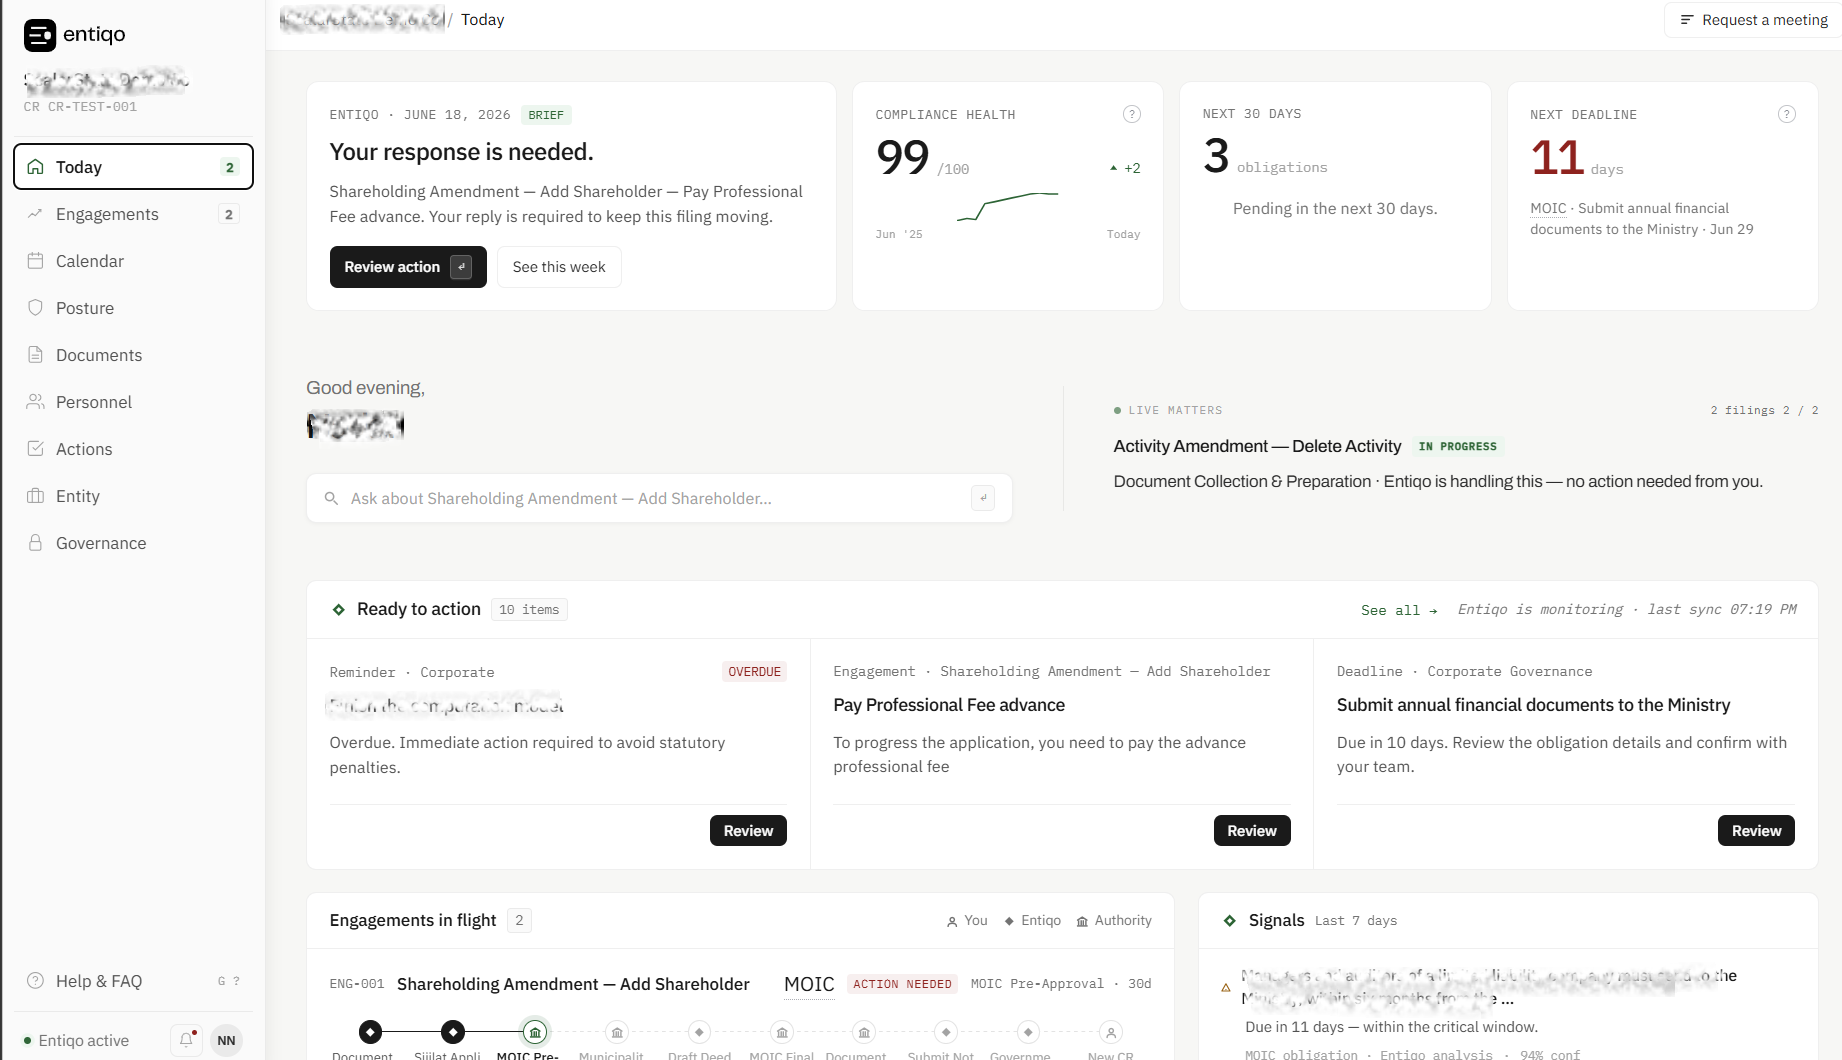Click the 'Entiqo active' status indicator
The height and width of the screenshot is (1060, 1842).
77,1040
